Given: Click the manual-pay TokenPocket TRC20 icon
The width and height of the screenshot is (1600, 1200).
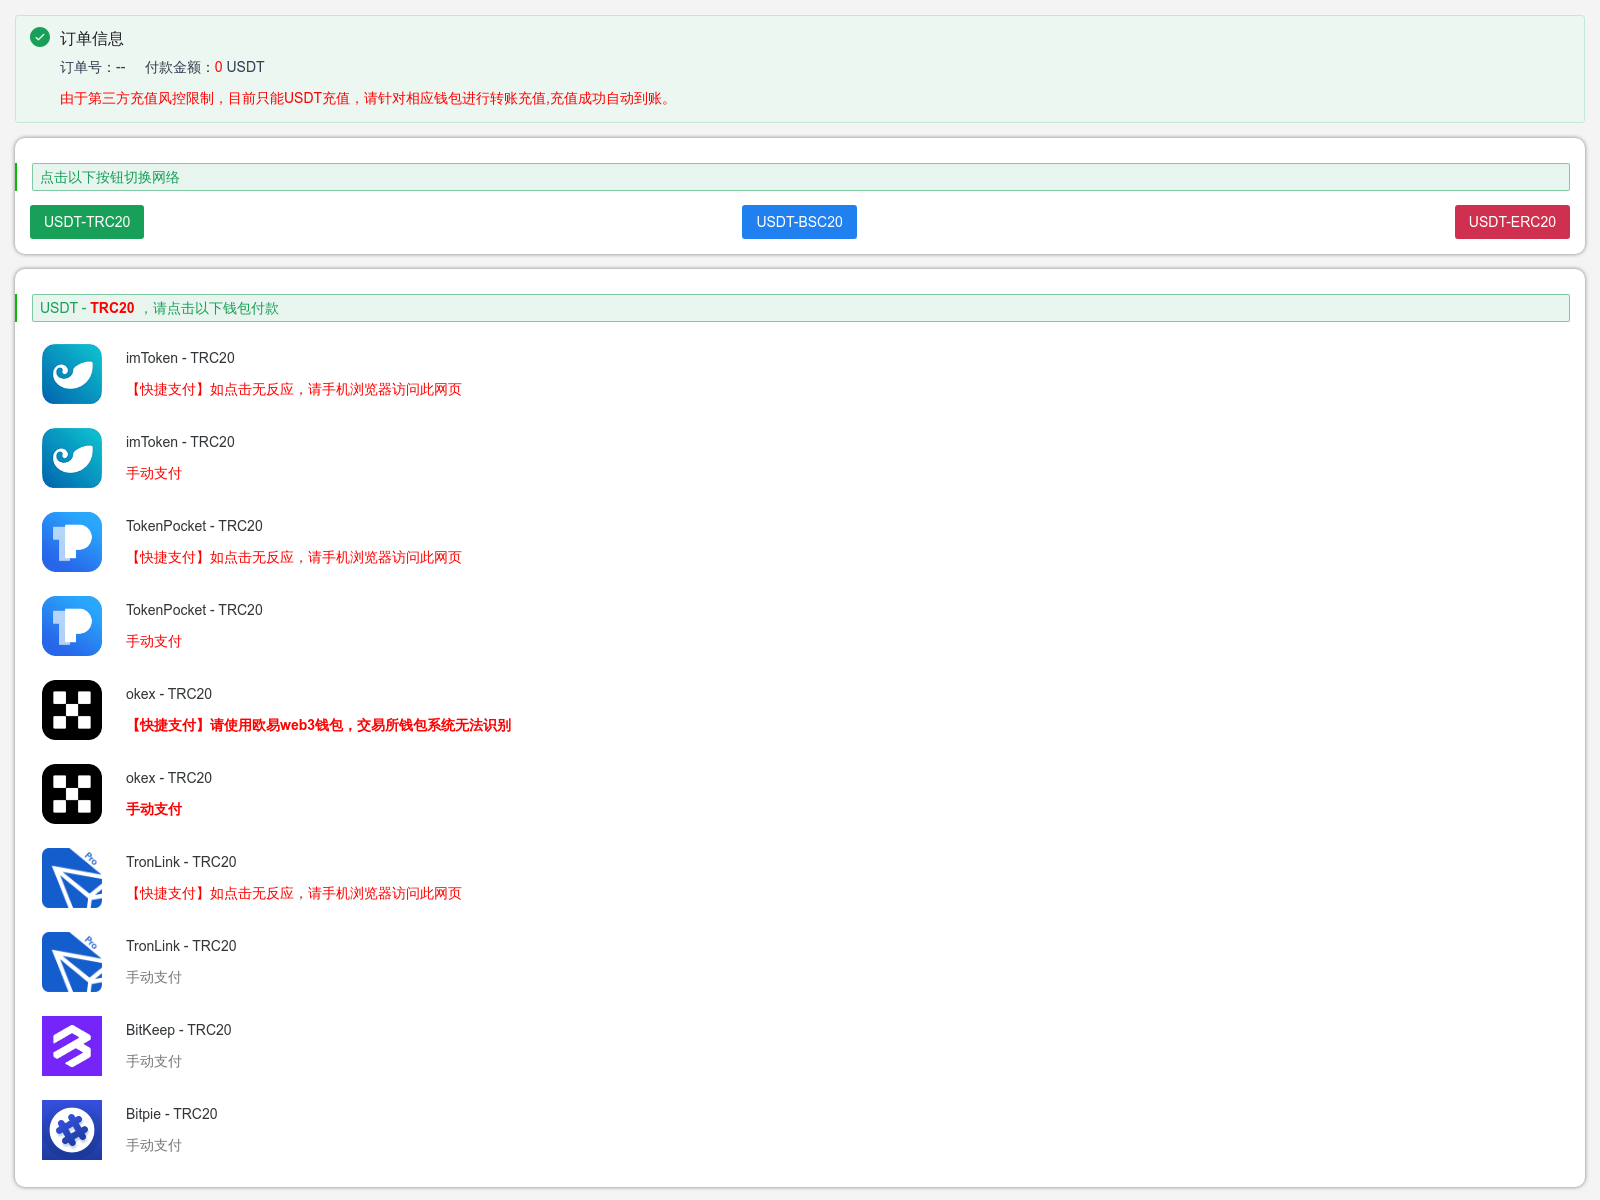Looking at the screenshot, I should click(x=72, y=626).
